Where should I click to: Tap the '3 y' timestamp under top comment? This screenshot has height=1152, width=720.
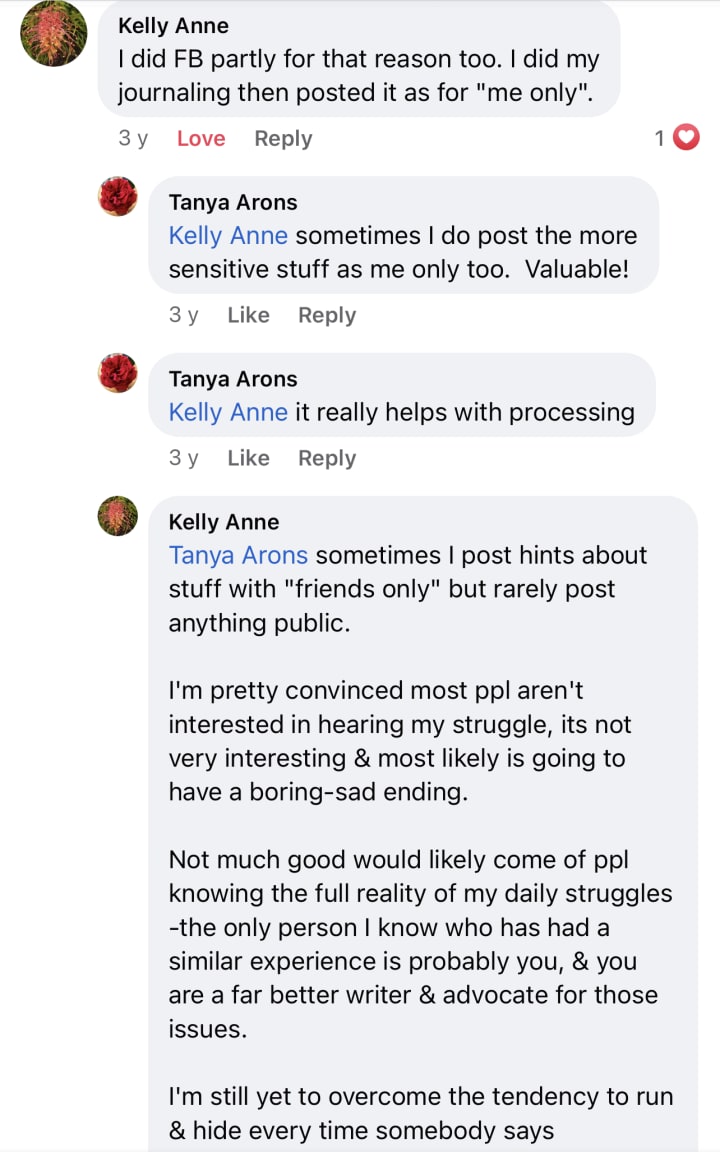click(133, 139)
